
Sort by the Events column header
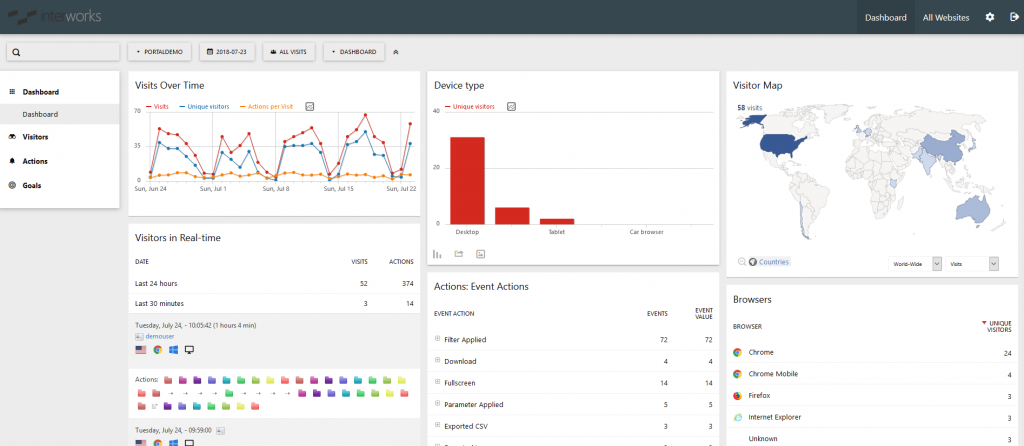(657, 313)
